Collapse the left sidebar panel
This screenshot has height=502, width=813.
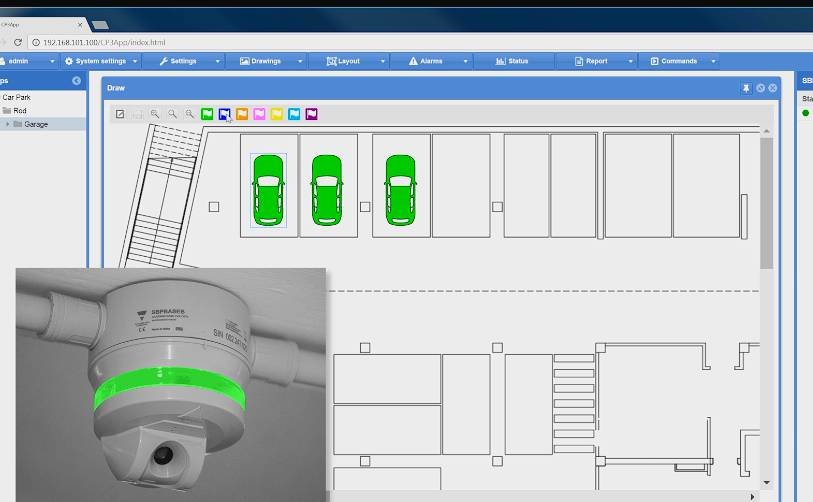(x=76, y=80)
